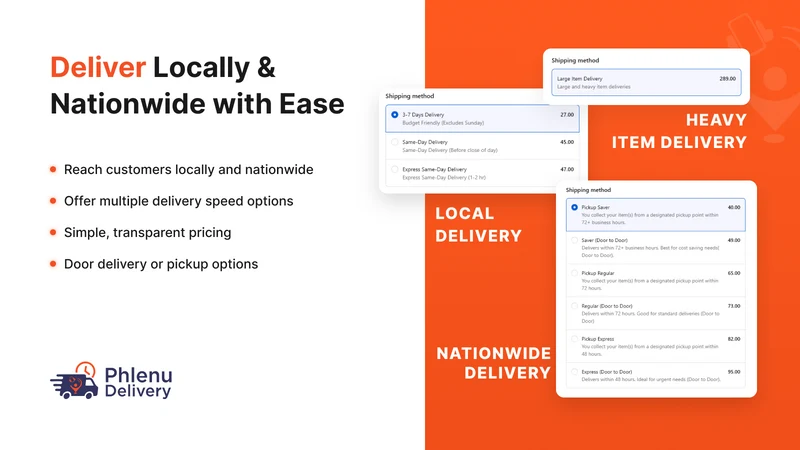Click the 'HEAVY ITEM DELIVERY' label
The height and width of the screenshot is (450, 800).
point(679,131)
